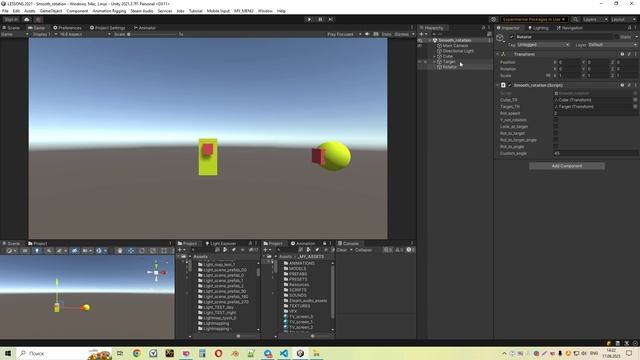Image resolution: width=640 pixels, height=360 pixels.
Task: Switch to Project Settings tab
Action: [107, 28]
